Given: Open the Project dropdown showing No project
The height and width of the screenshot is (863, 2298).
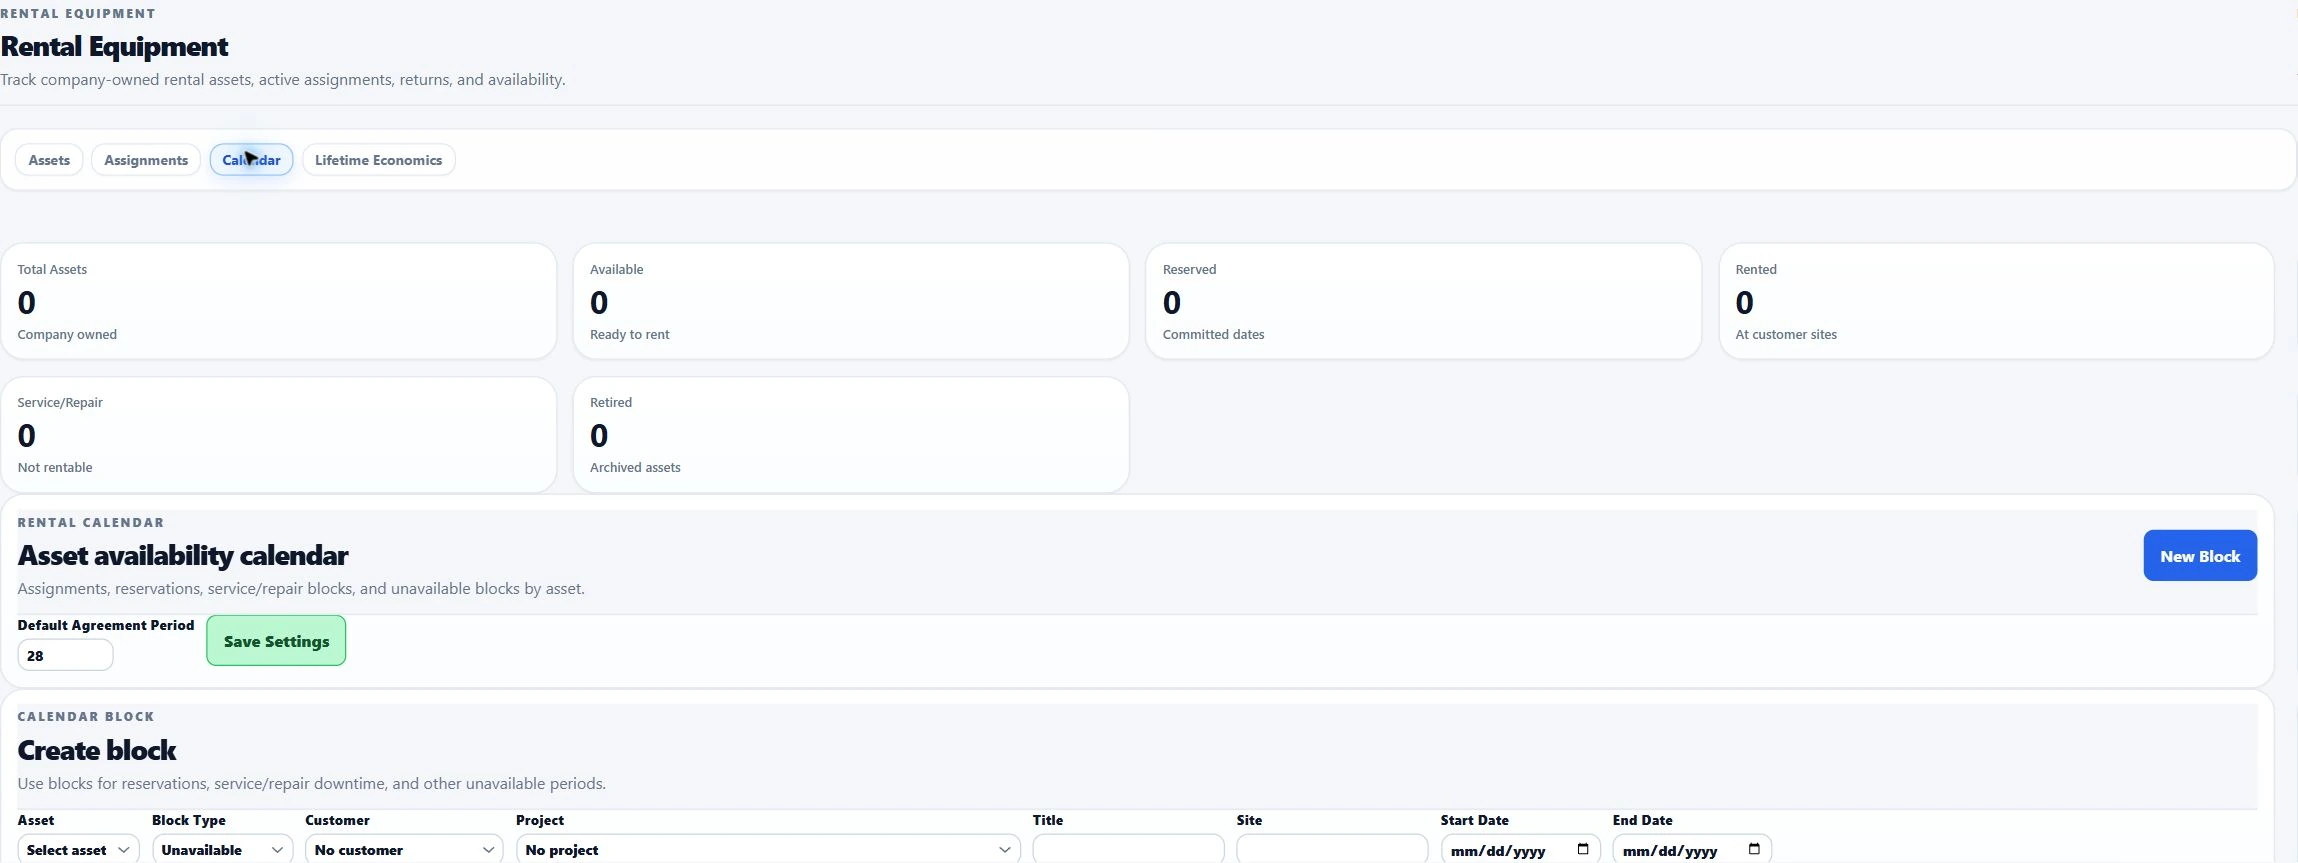Looking at the screenshot, I should (x=768, y=849).
